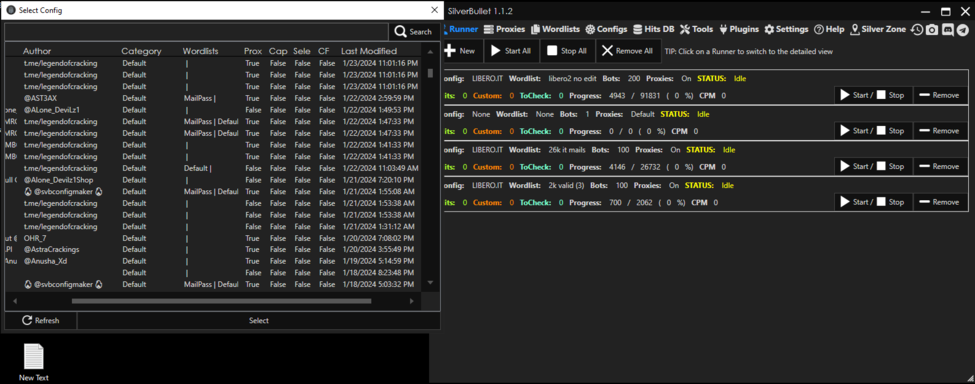The image size is (975, 384).
Task: Click the horizontal scrollbar left arrow
Action: 14,301
